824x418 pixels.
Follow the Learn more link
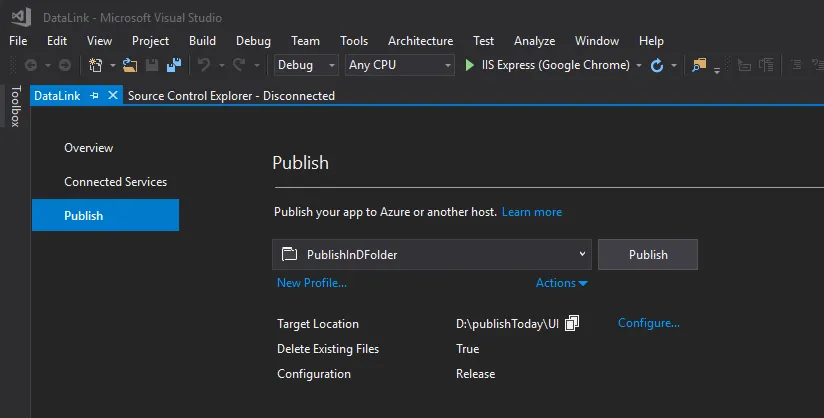[531, 212]
